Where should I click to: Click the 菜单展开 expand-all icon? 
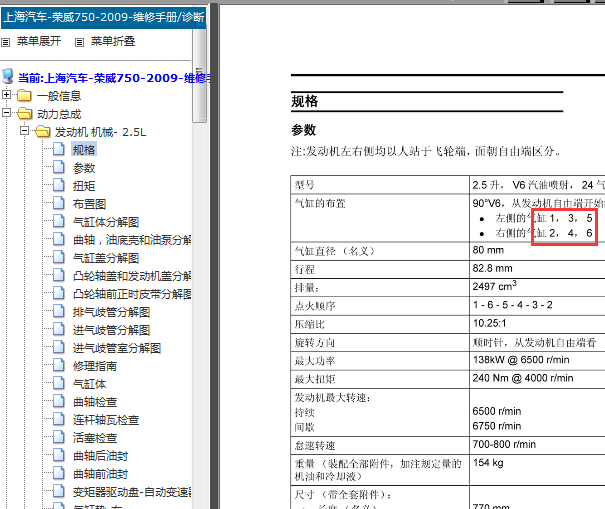tap(5, 42)
